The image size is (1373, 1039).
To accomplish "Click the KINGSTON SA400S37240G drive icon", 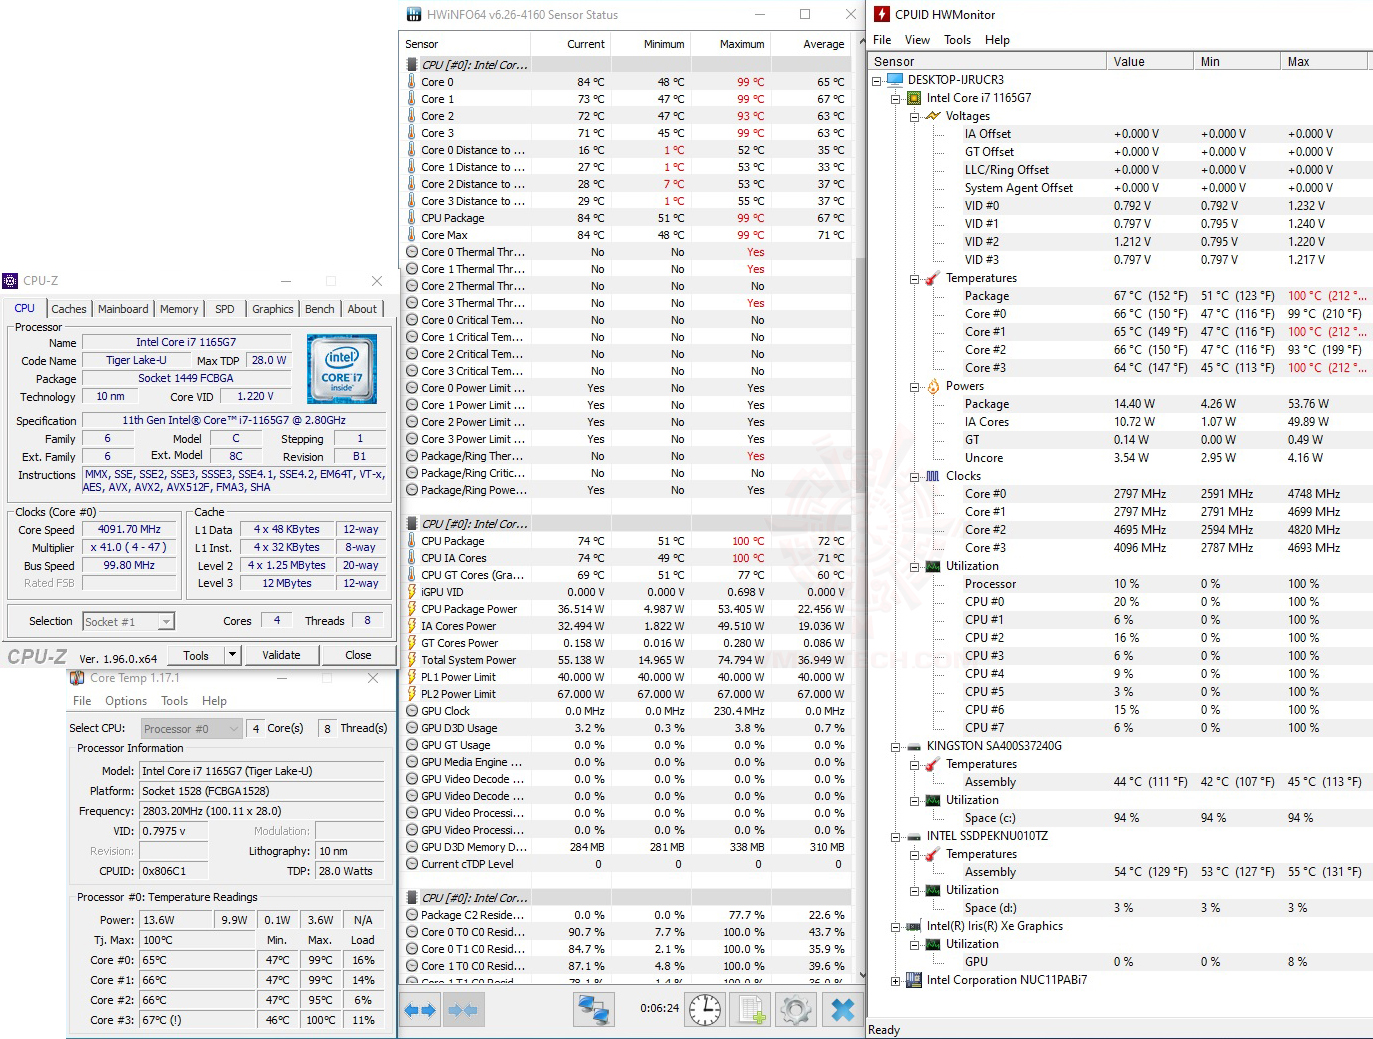I will [x=914, y=746].
